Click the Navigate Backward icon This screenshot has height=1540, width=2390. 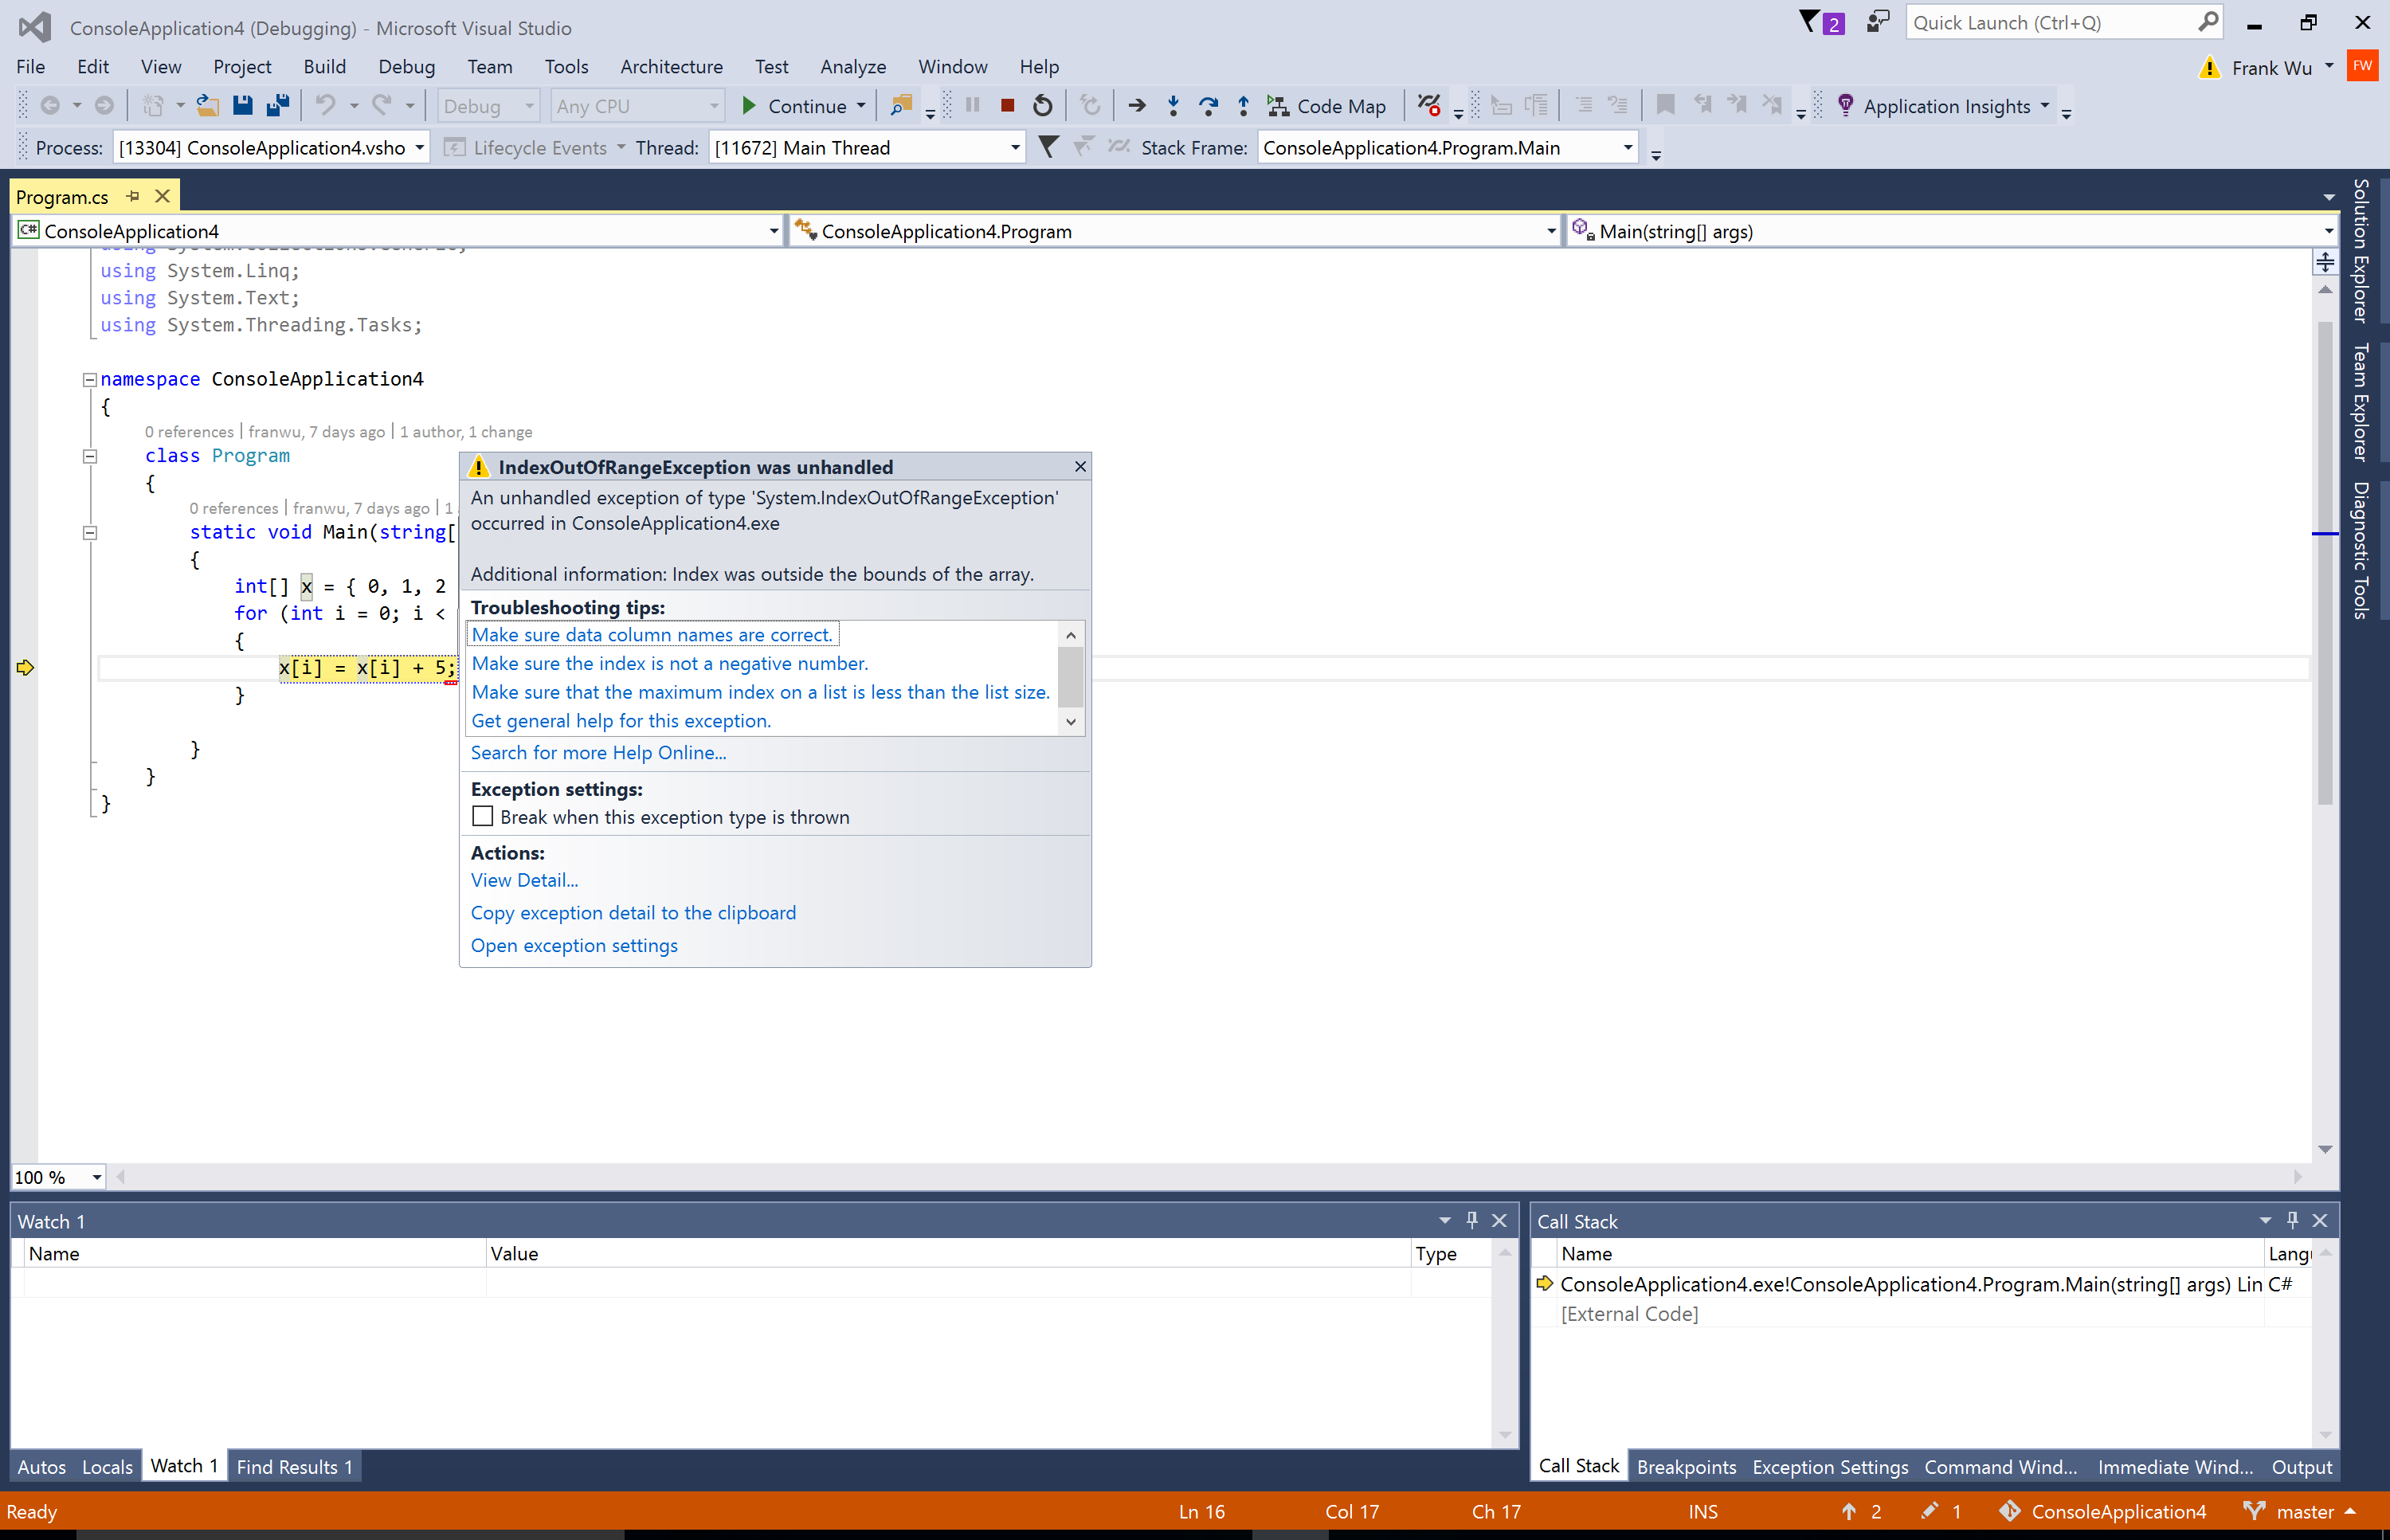(x=50, y=105)
